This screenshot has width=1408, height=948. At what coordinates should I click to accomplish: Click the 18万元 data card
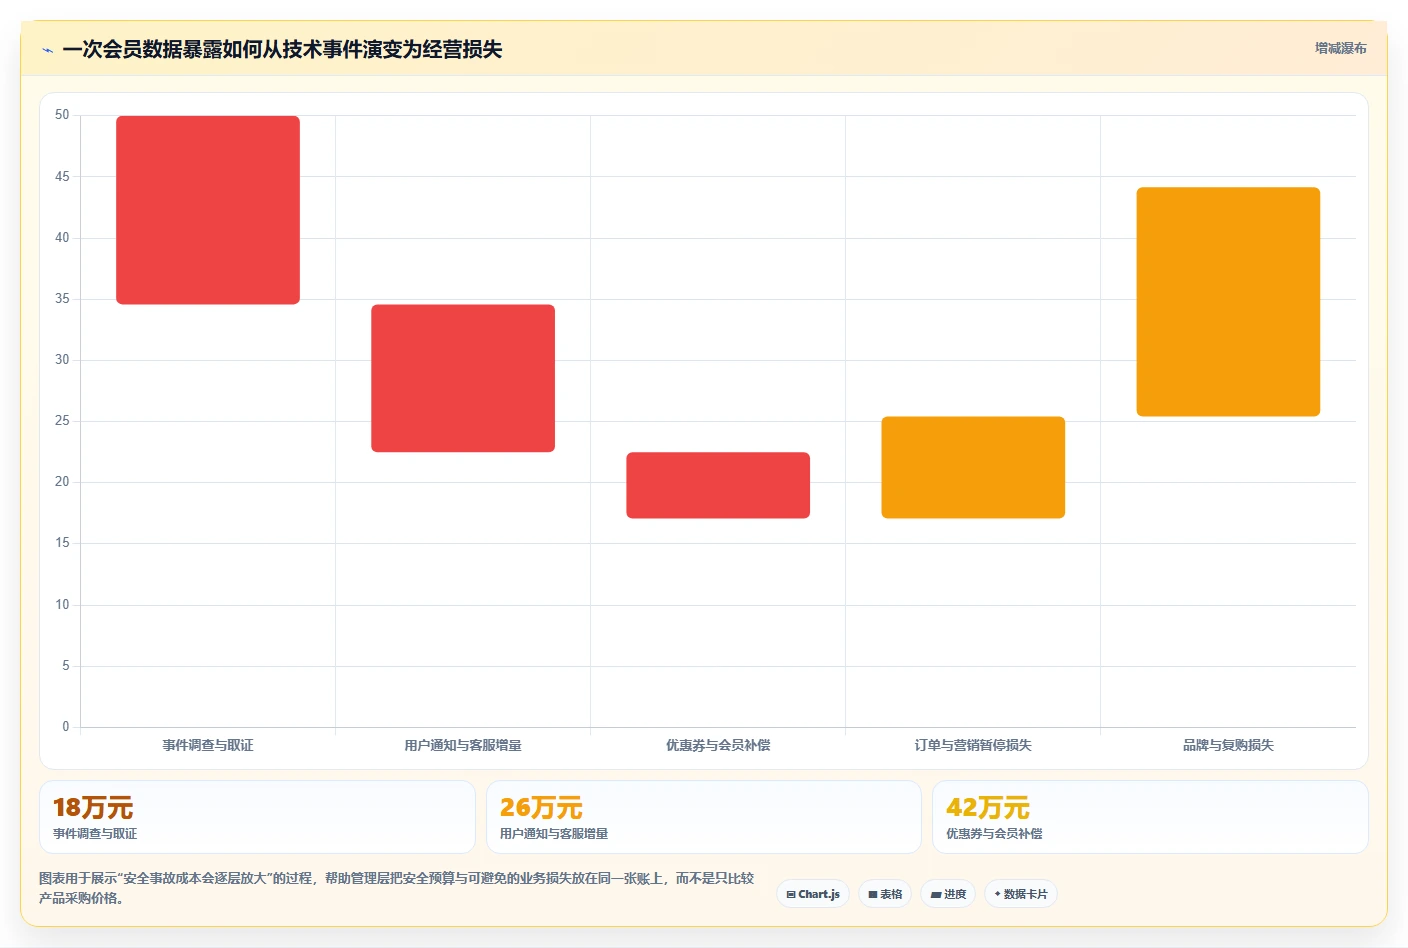pos(257,817)
